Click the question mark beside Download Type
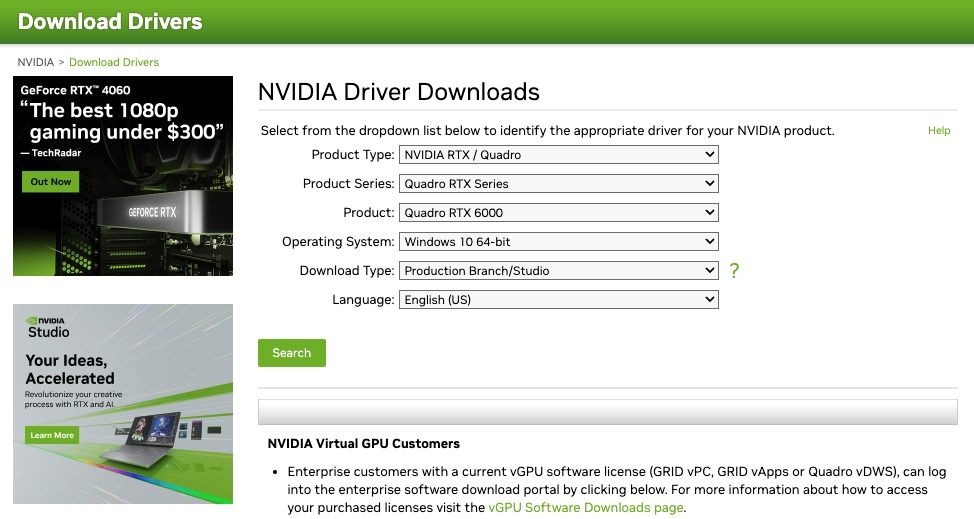This screenshot has width=974, height=519. point(734,271)
